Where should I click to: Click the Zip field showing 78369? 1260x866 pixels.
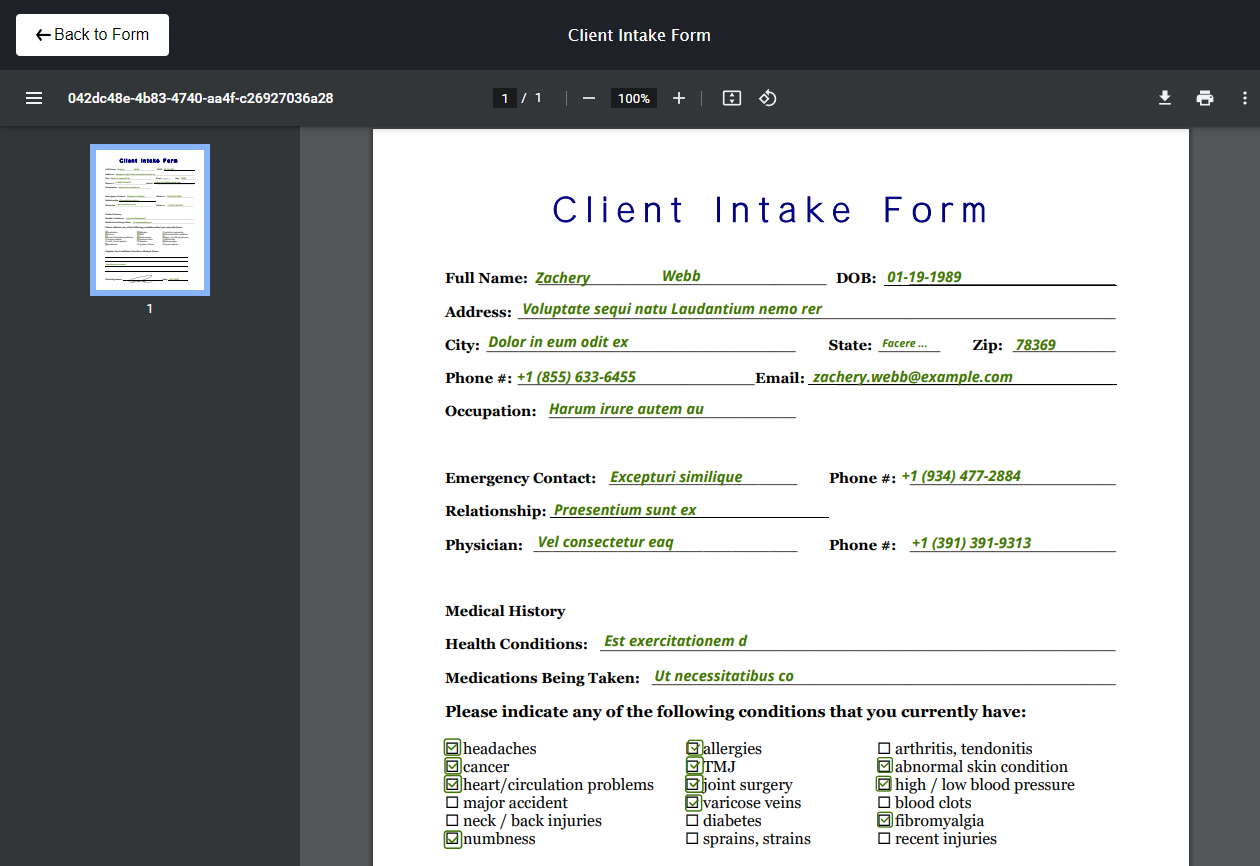point(1063,345)
